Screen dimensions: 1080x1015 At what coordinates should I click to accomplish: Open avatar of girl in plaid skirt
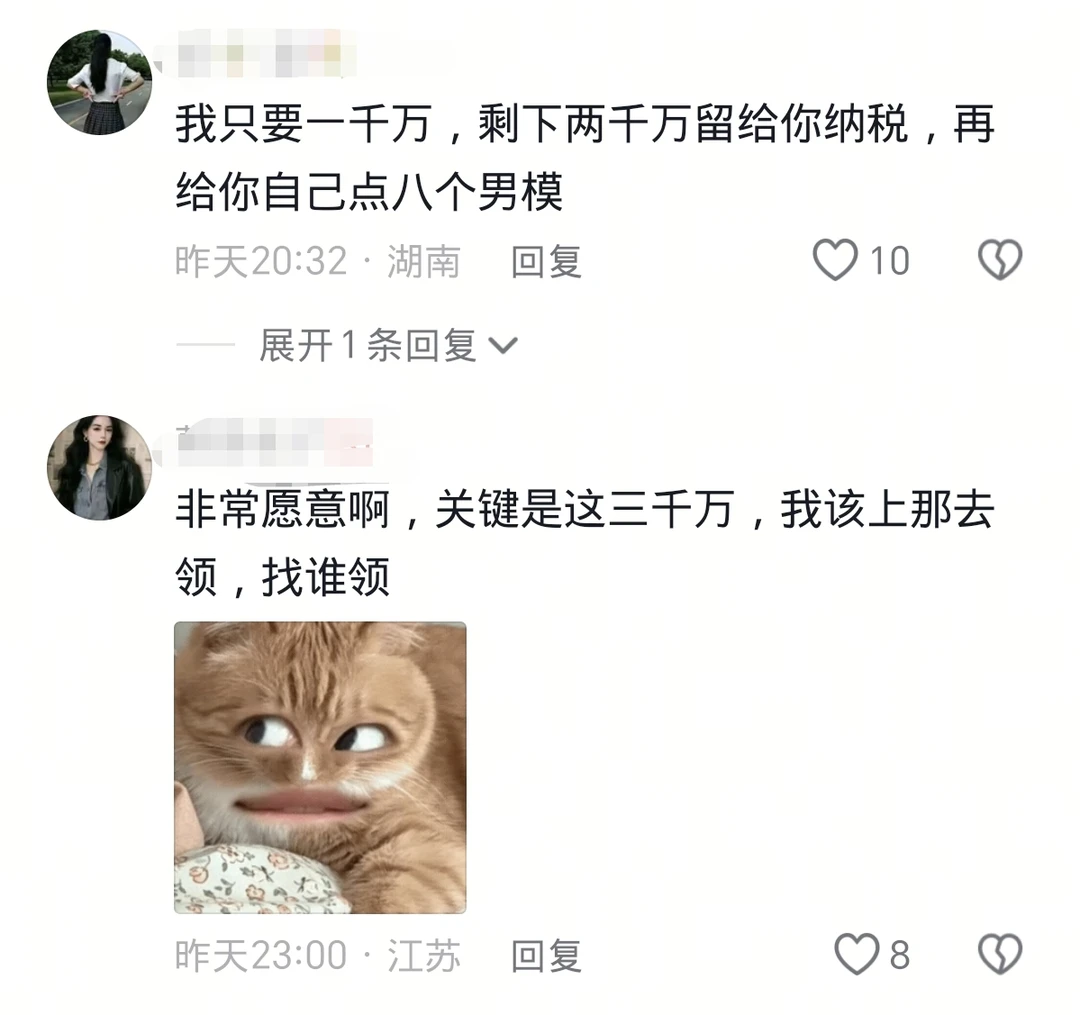coord(99,82)
